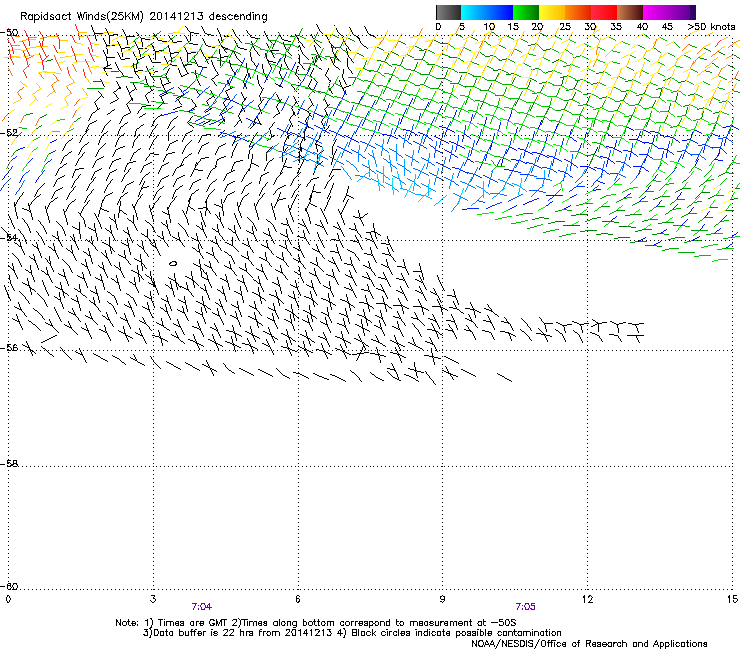740x650 pixels.
Task: Click the '-56' latitude axis label
Action: [x=9, y=347]
